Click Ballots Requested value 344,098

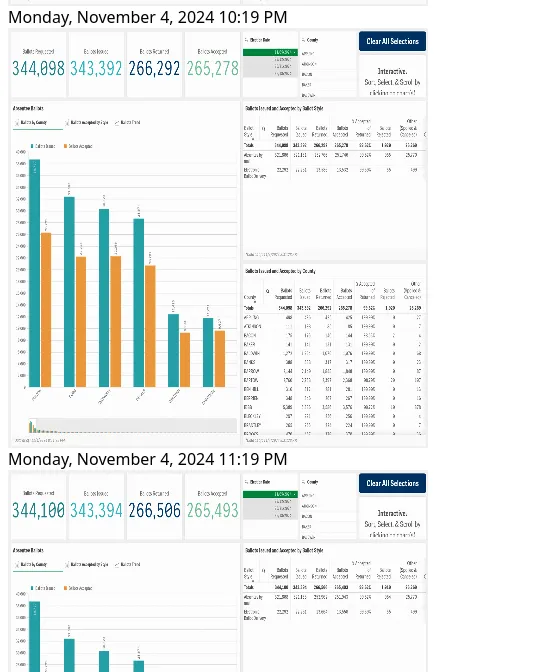pos(38,69)
